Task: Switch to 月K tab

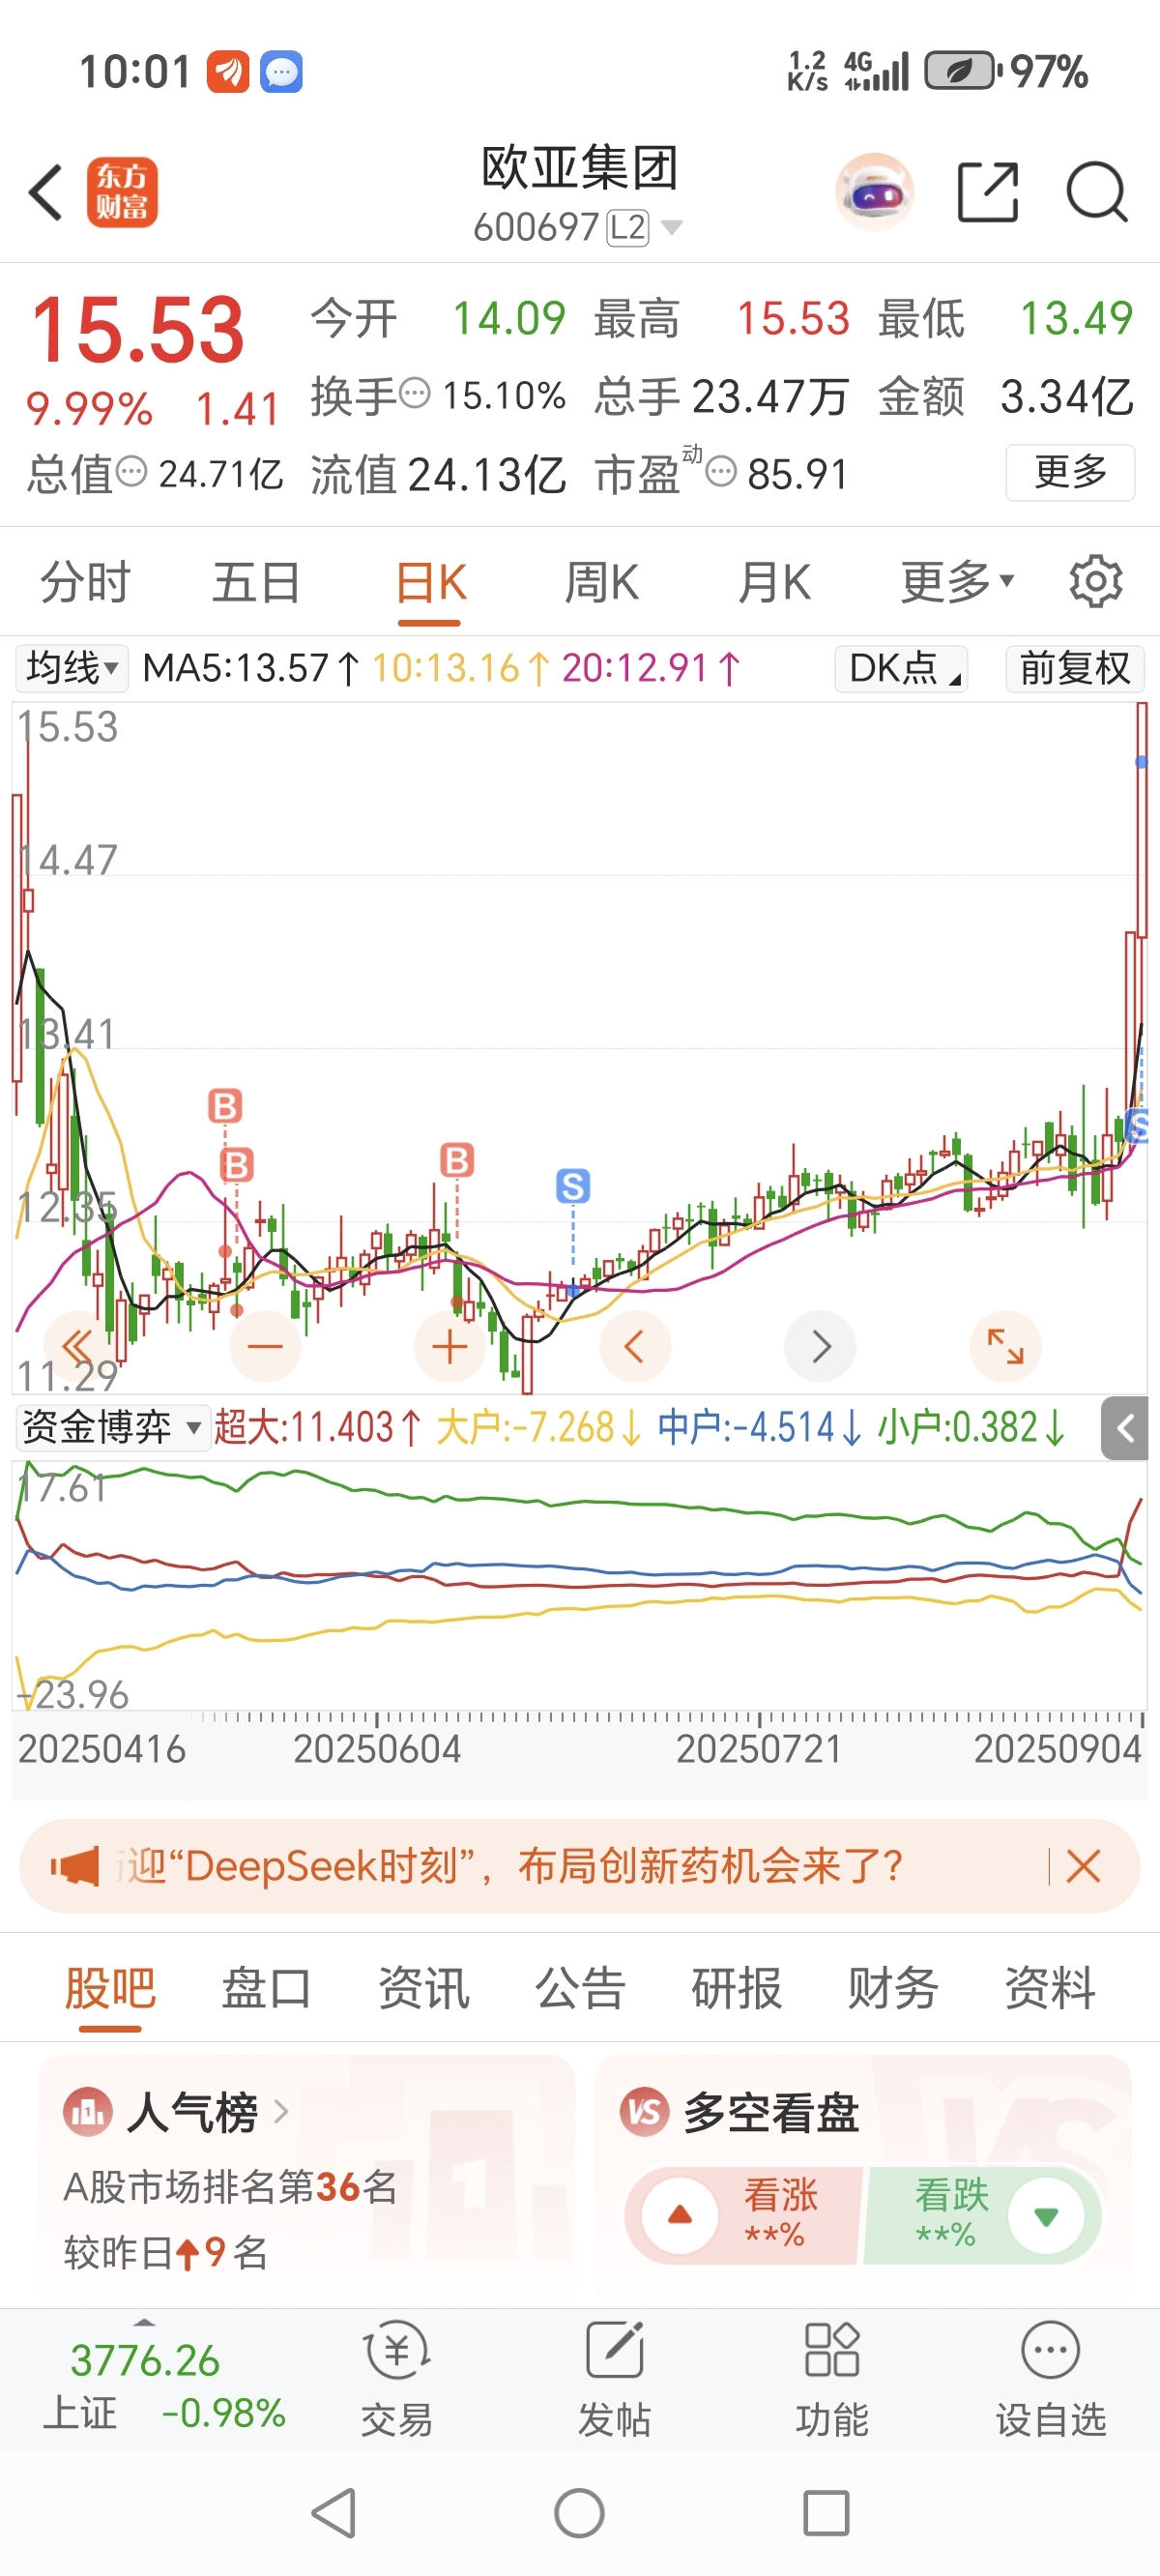Action: [x=775, y=582]
